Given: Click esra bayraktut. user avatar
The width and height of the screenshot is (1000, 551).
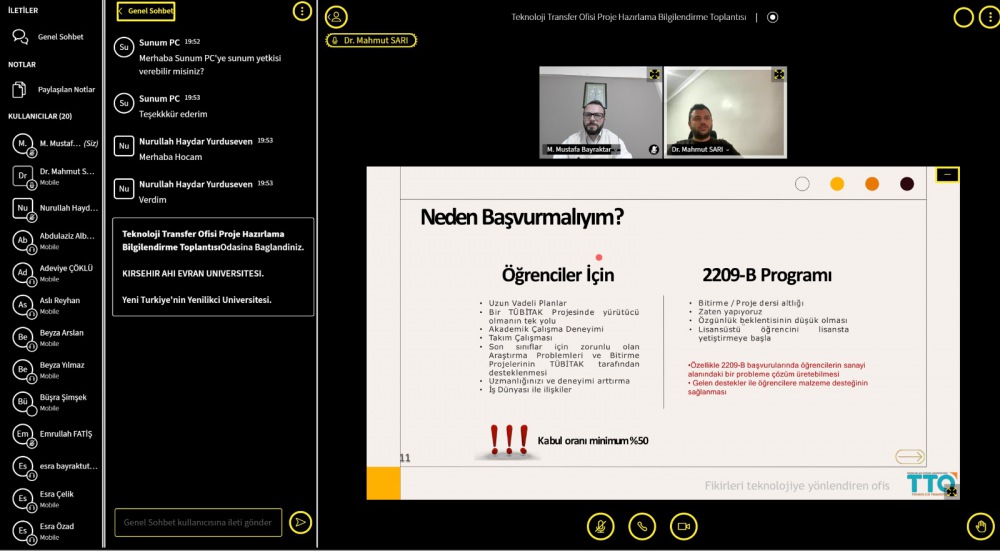Looking at the screenshot, I should [x=23, y=467].
